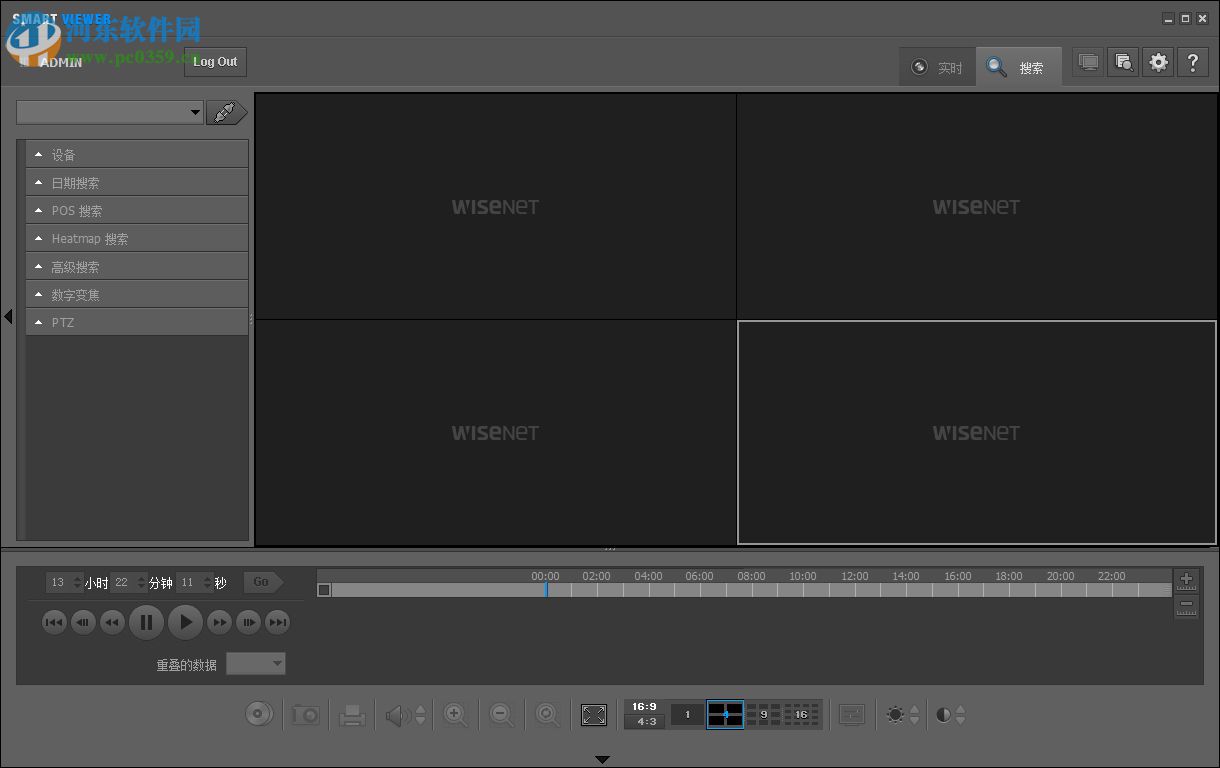The height and width of the screenshot is (768, 1220).
Task: Switch to the 4:3 aspect ratio
Action: [x=645, y=722]
